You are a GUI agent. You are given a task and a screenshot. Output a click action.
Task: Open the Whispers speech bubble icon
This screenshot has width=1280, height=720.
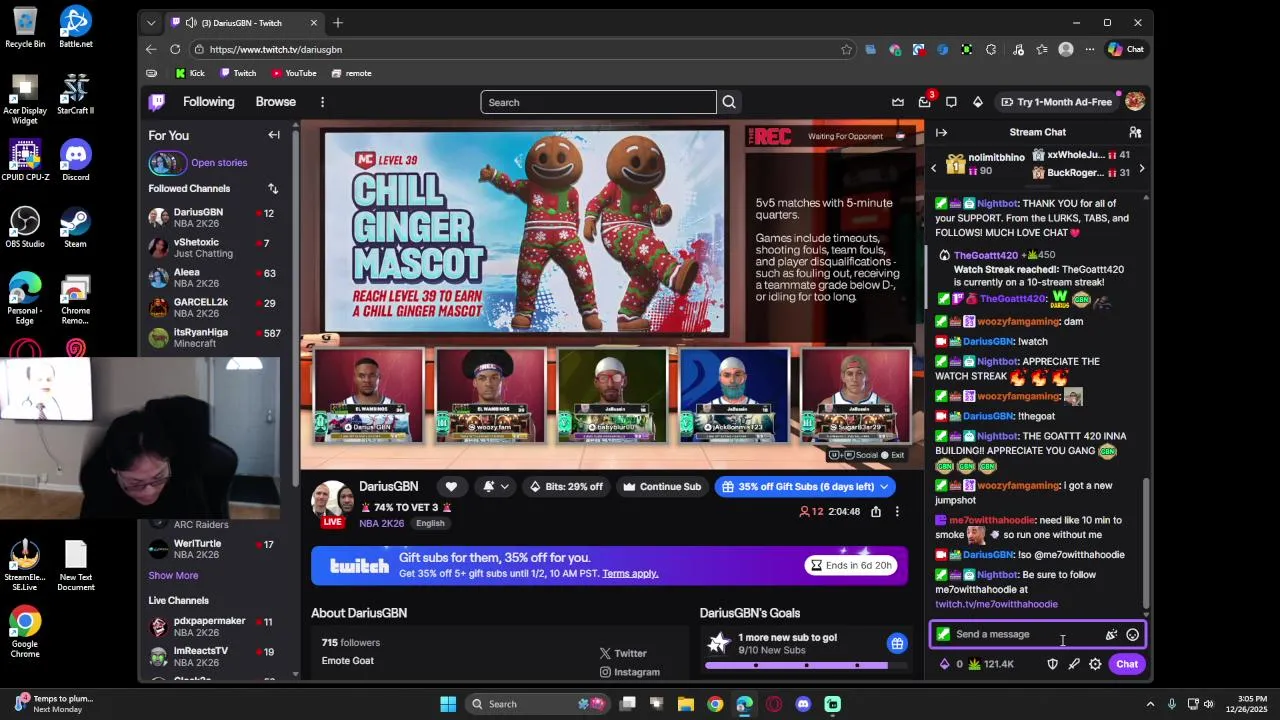[951, 102]
